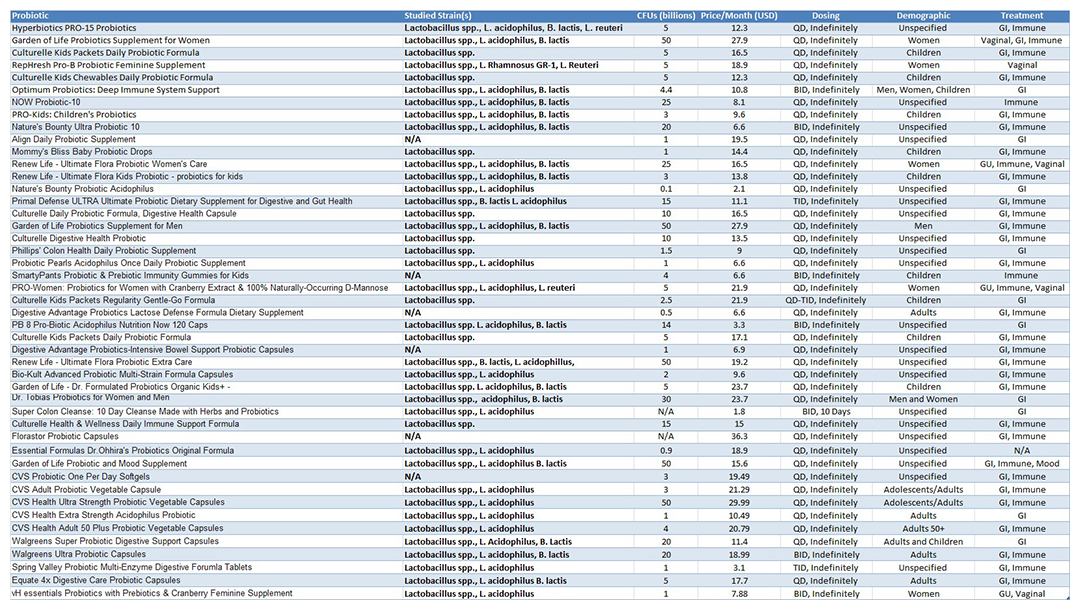
Task: Click Culturelle Health & Wellness Daily Immune Support
Action: 125,425
